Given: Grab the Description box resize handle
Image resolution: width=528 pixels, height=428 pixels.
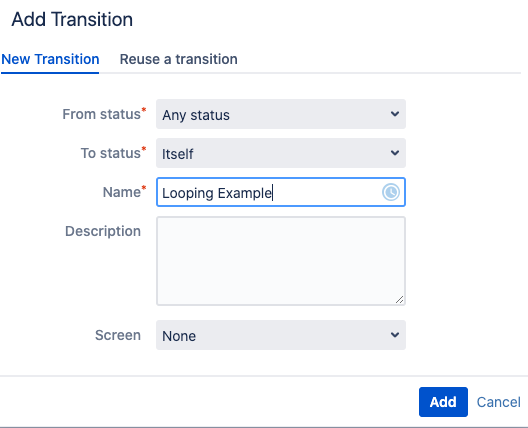Looking at the screenshot, I should pos(399,299).
